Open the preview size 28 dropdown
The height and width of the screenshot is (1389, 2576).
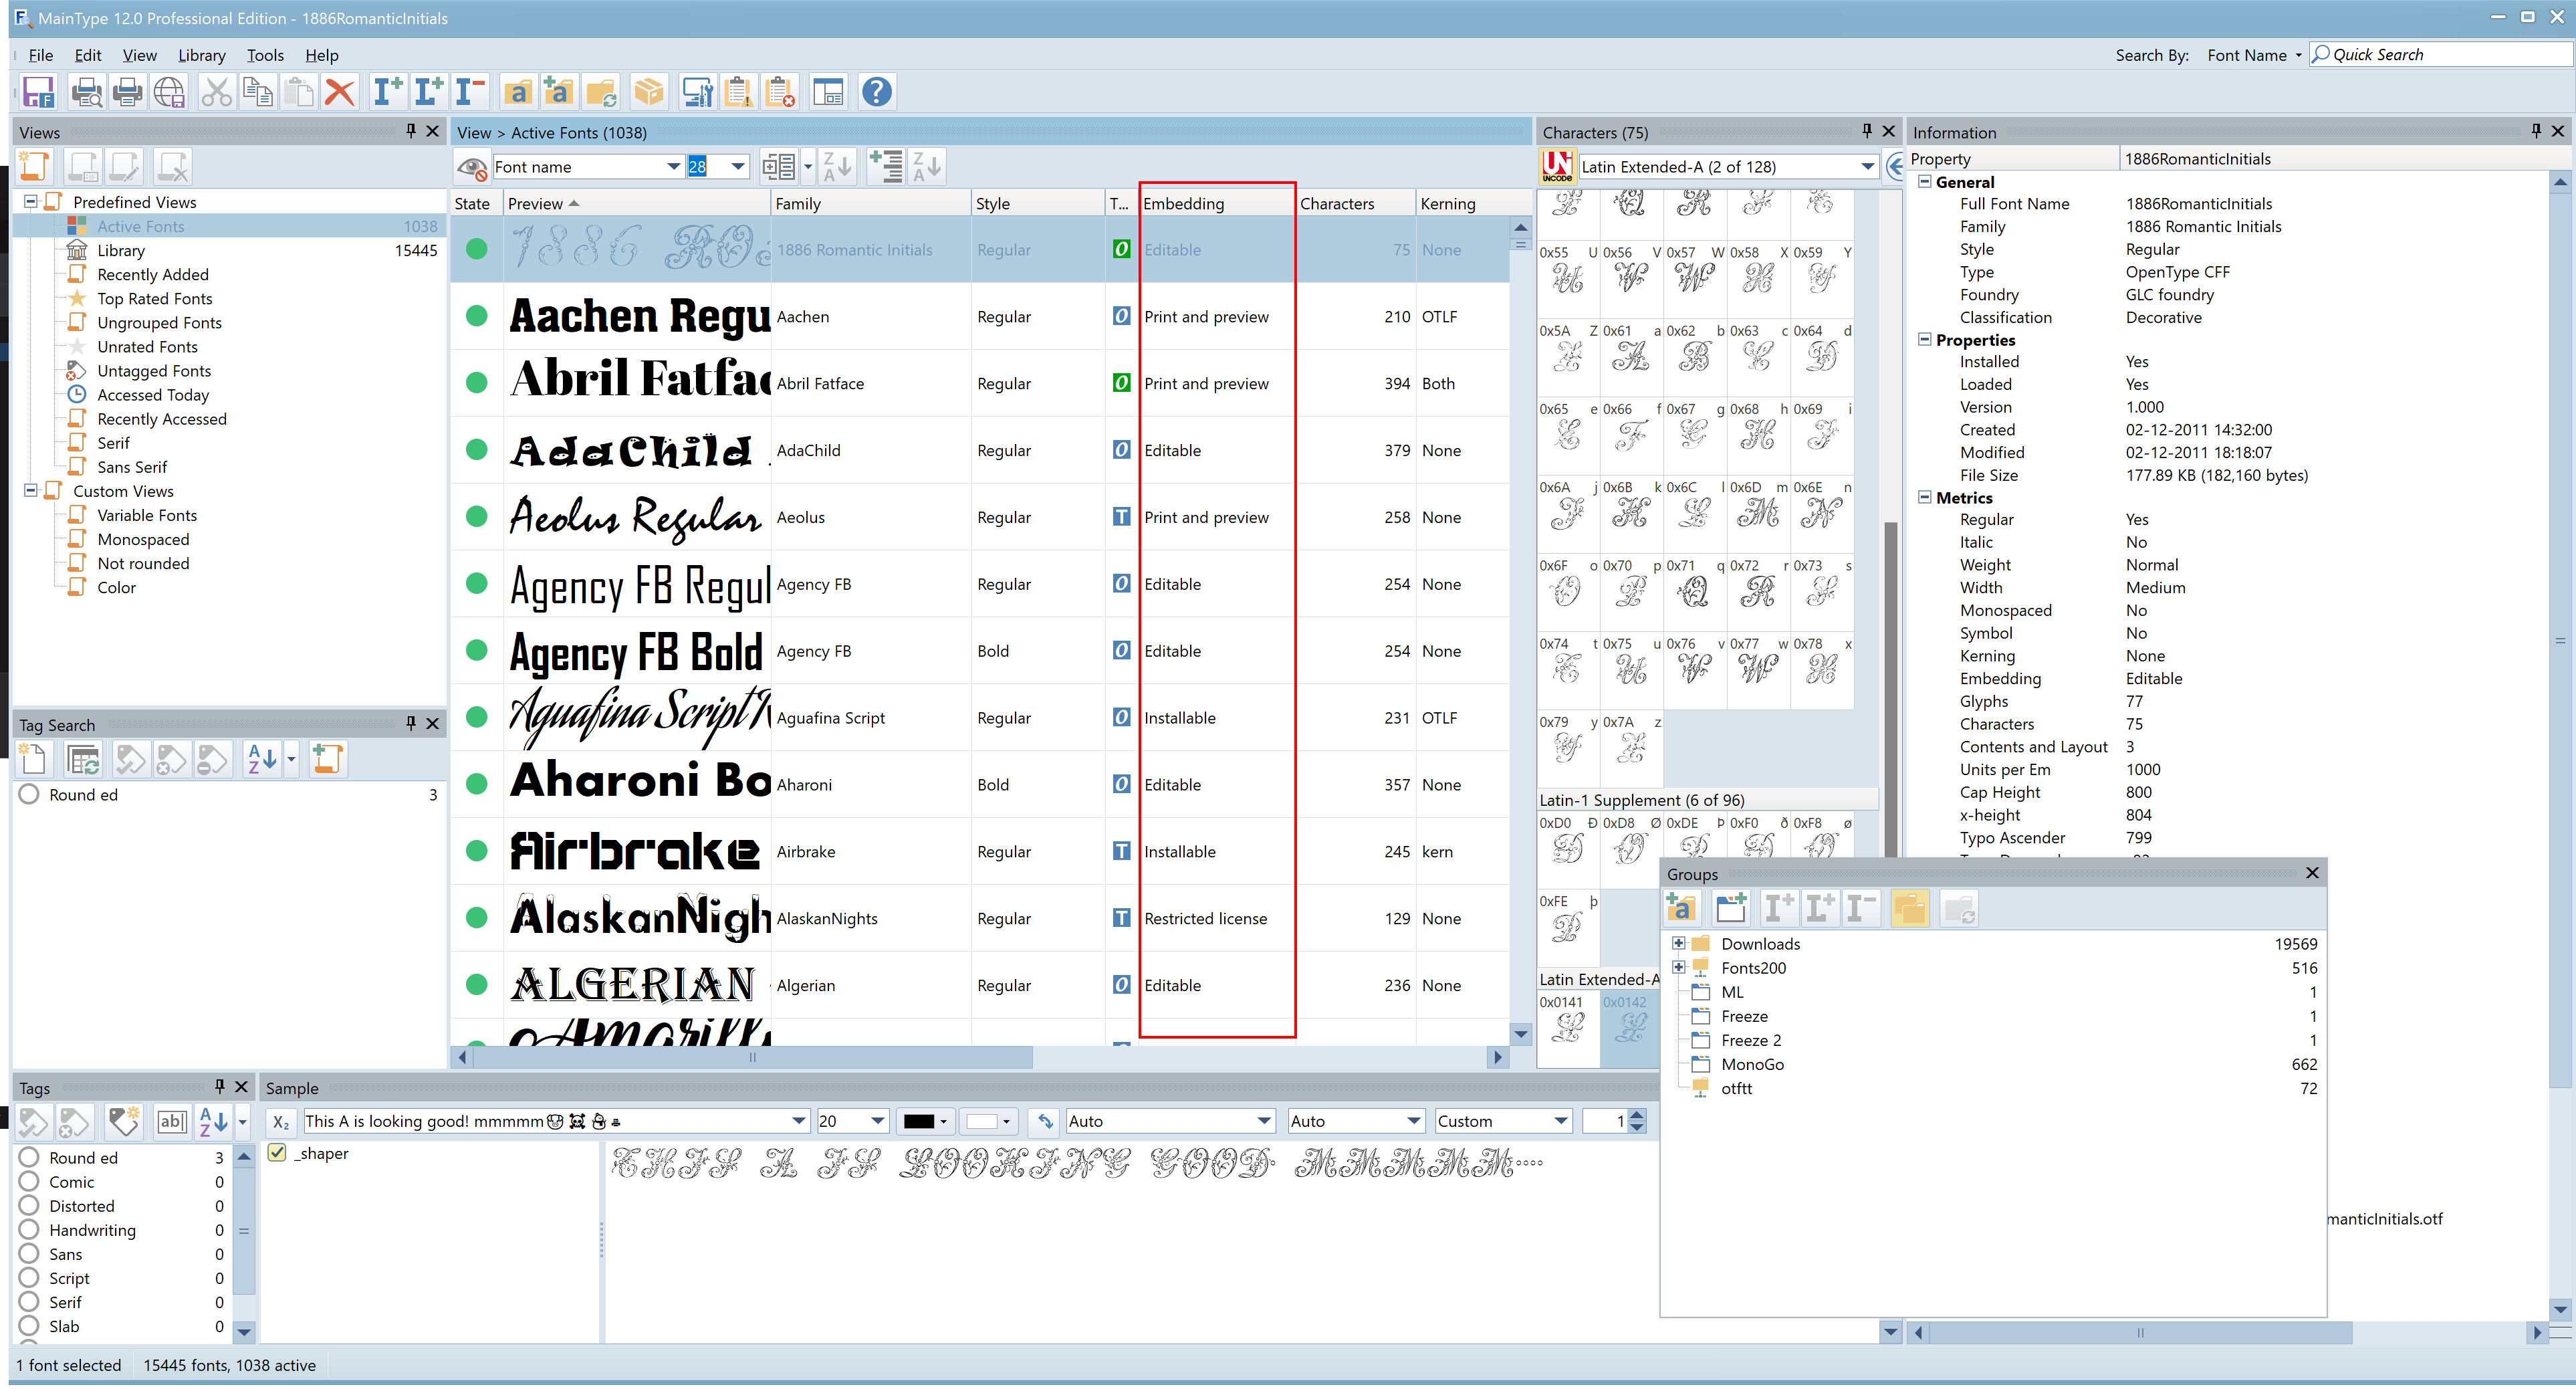[738, 166]
